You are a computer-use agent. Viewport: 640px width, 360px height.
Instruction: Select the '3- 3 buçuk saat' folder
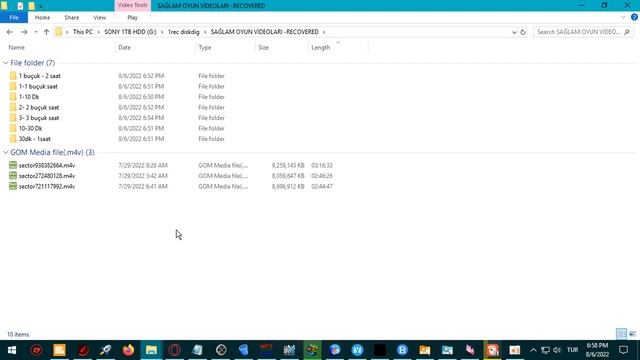(x=39, y=118)
